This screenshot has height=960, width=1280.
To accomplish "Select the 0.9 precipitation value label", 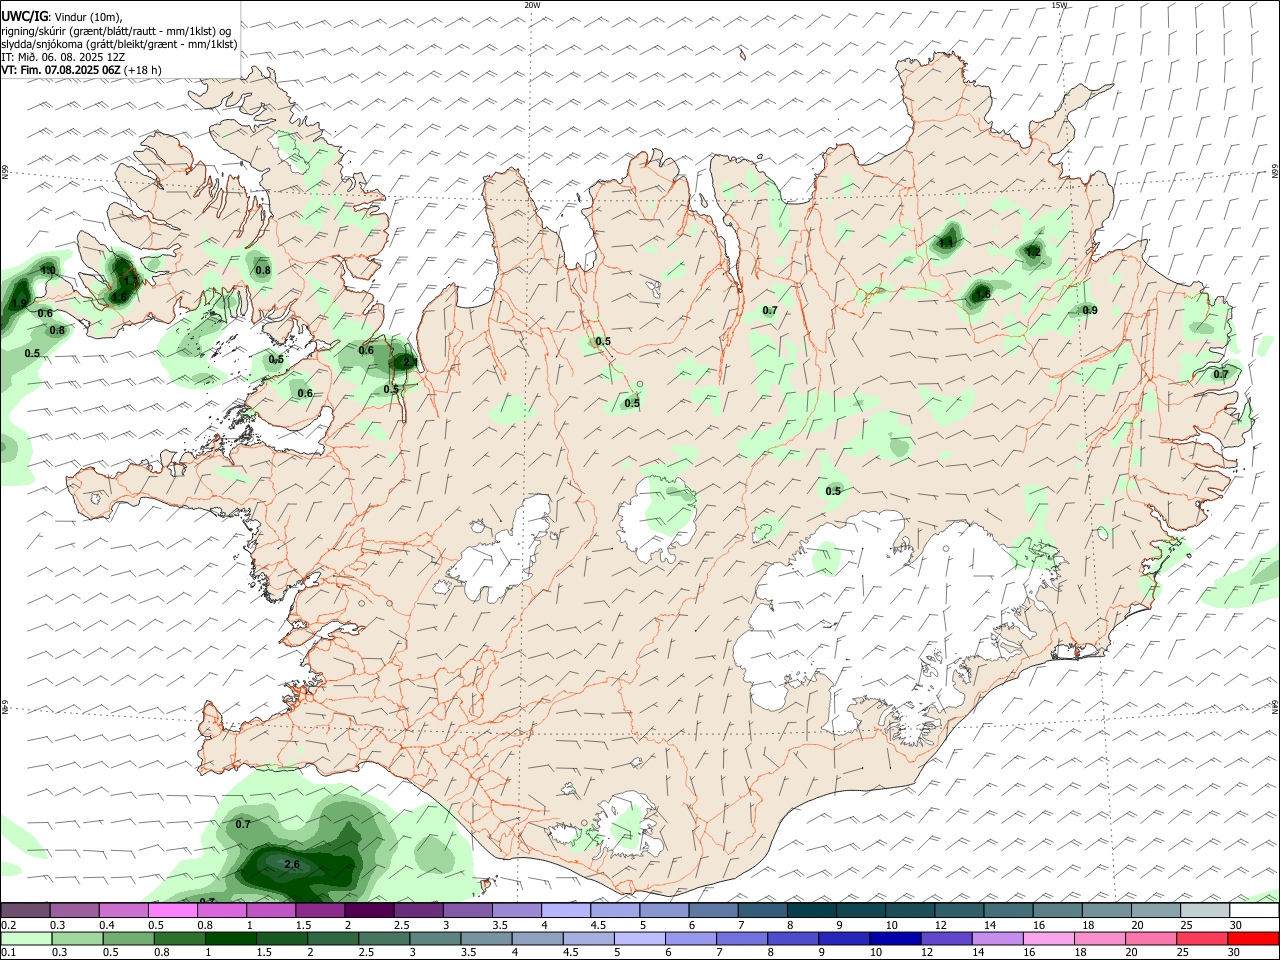I will click(x=1090, y=310).
